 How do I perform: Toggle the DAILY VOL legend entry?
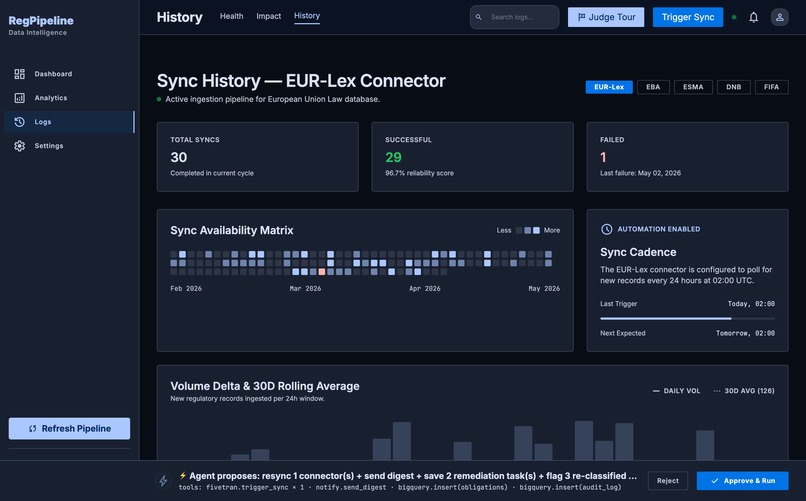pos(676,391)
